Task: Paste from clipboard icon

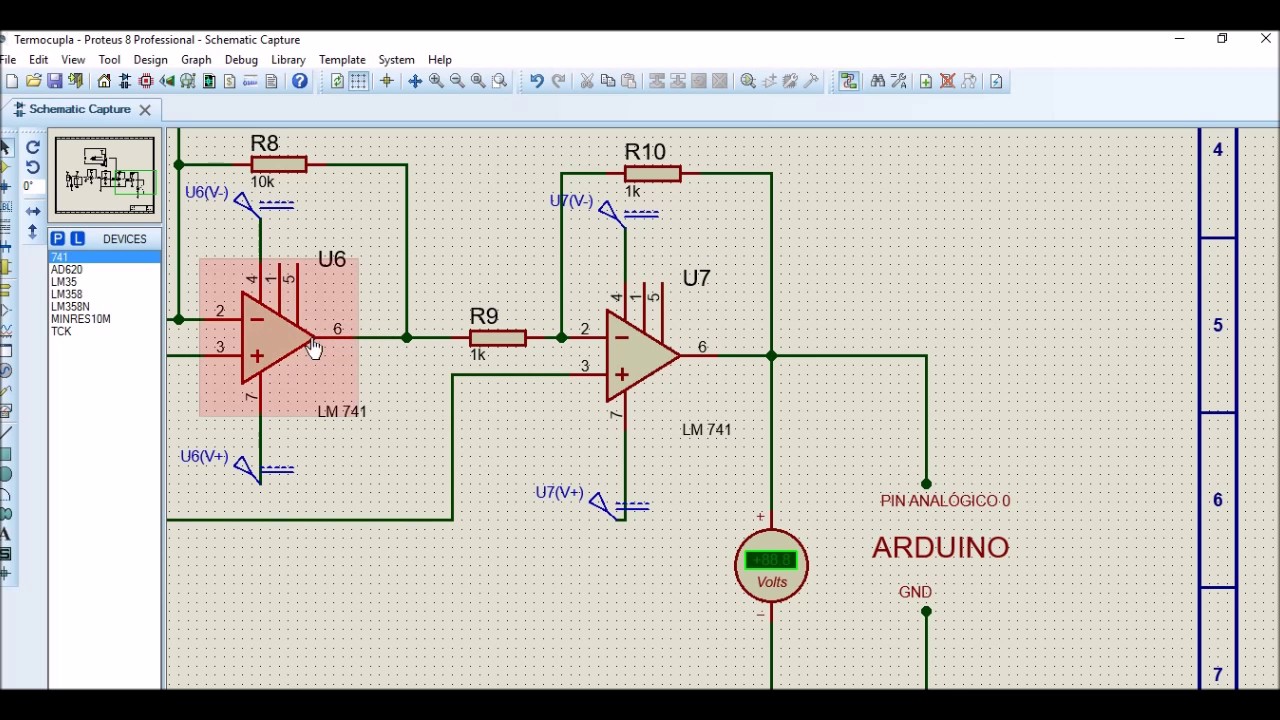Action: [x=629, y=81]
